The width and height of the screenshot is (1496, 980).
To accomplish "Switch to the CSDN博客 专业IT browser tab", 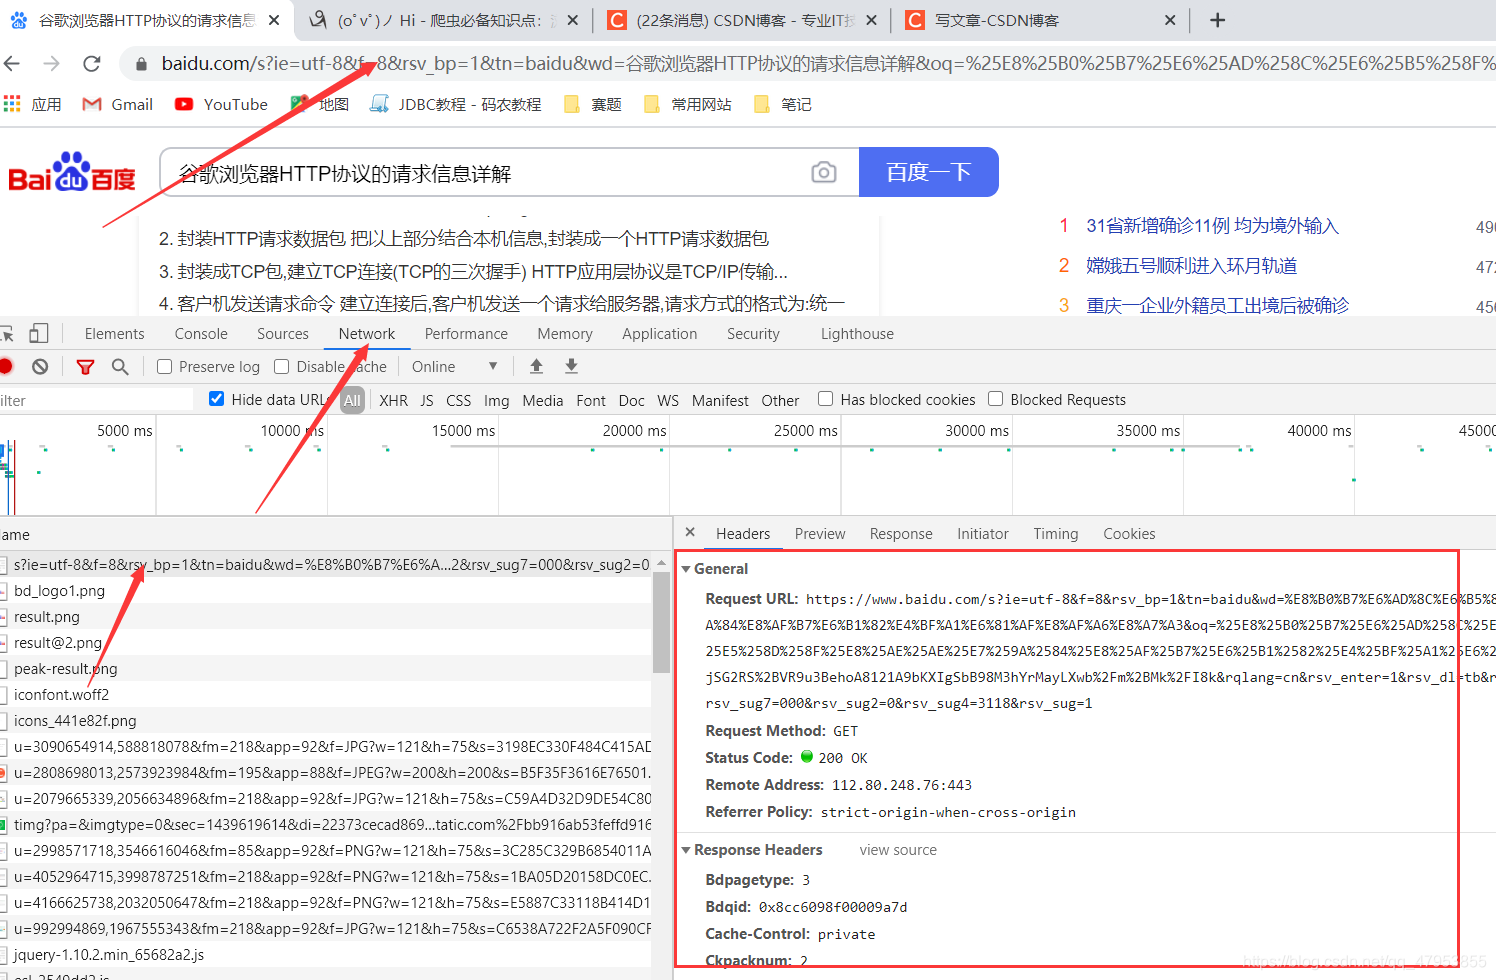I will (744, 20).
